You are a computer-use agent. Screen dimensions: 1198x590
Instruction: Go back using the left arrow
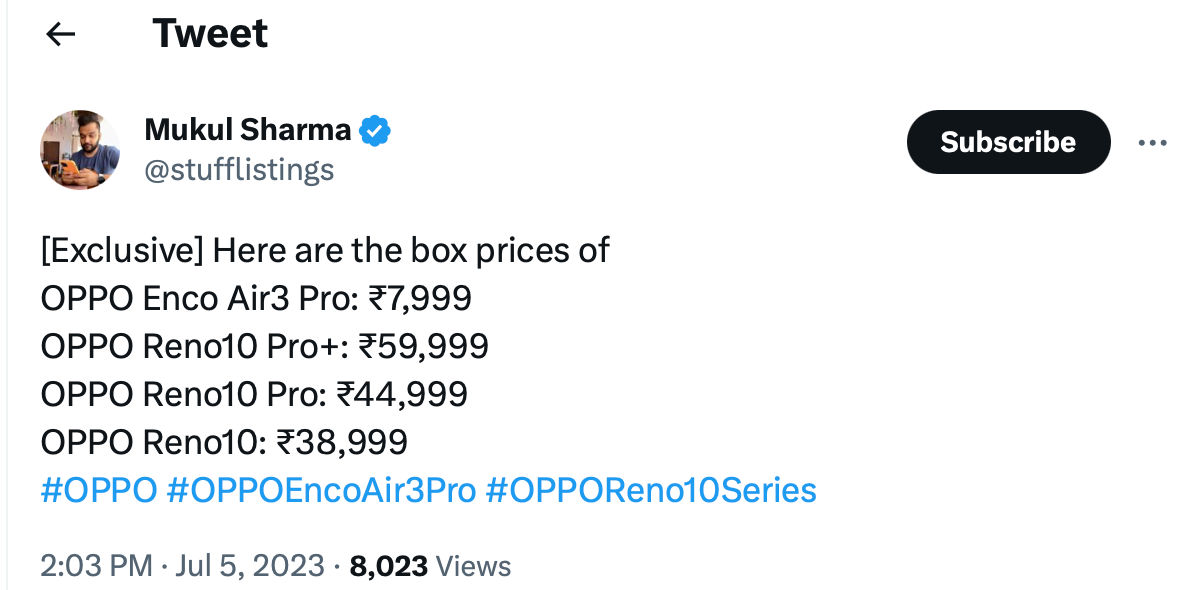click(60, 34)
